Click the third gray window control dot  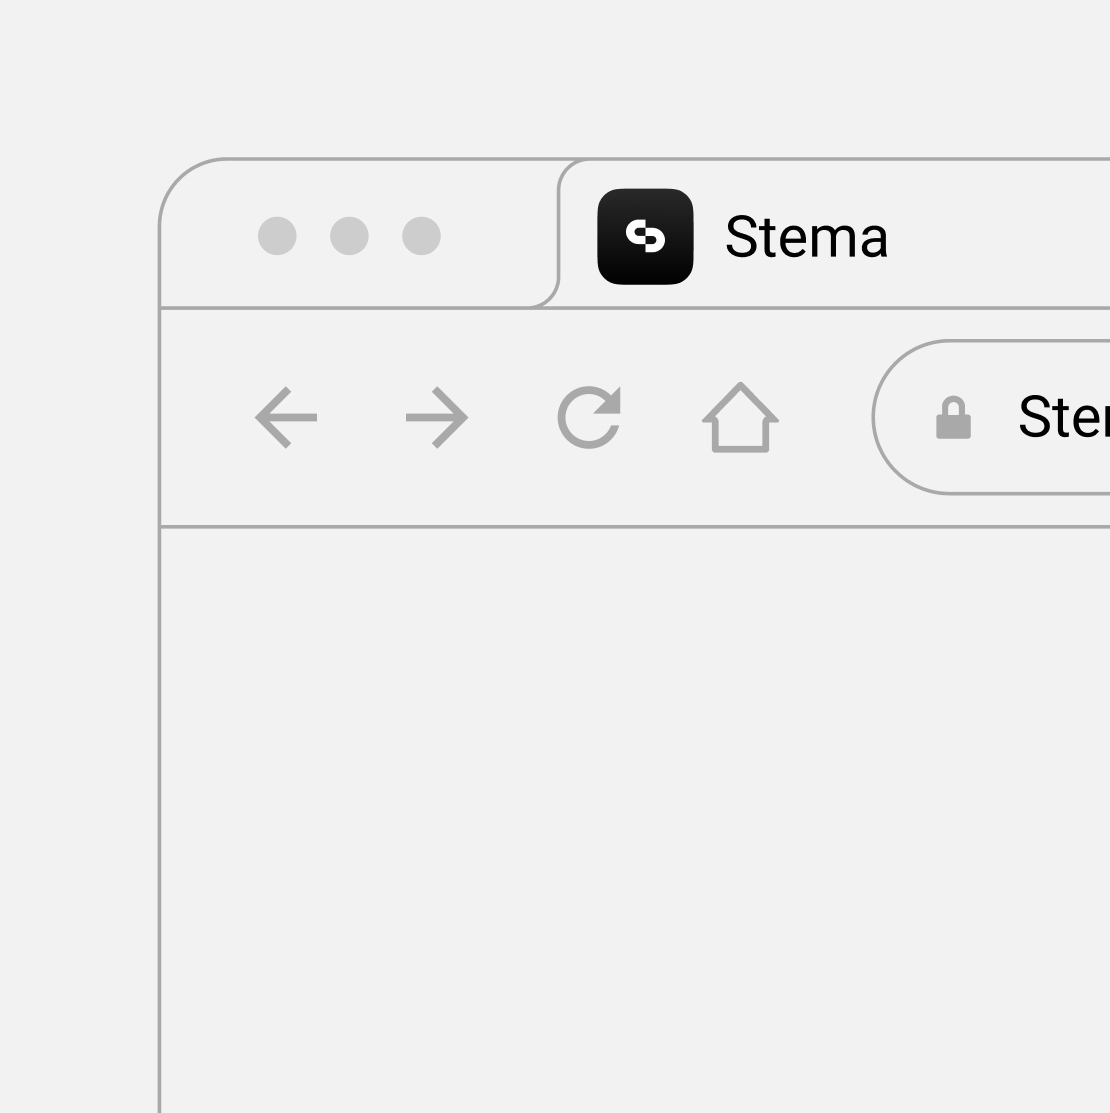(x=422, y=236)
